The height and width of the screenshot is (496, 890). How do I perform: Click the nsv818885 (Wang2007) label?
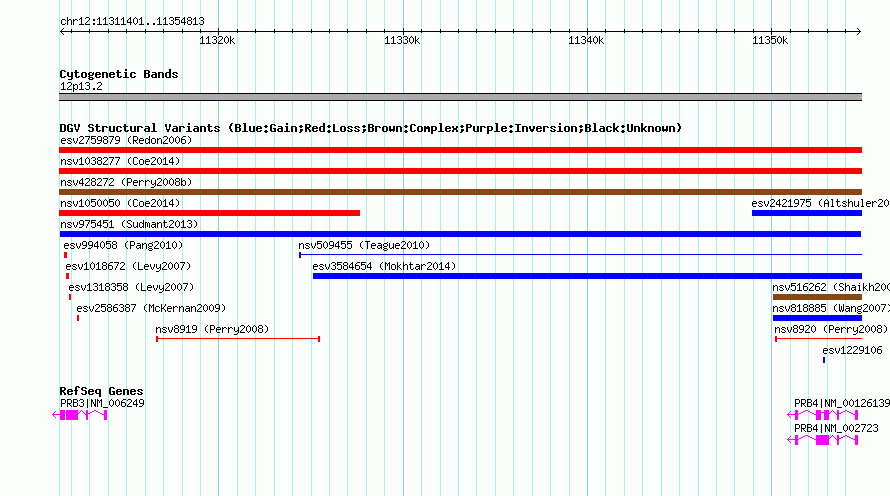click(830, 308)
